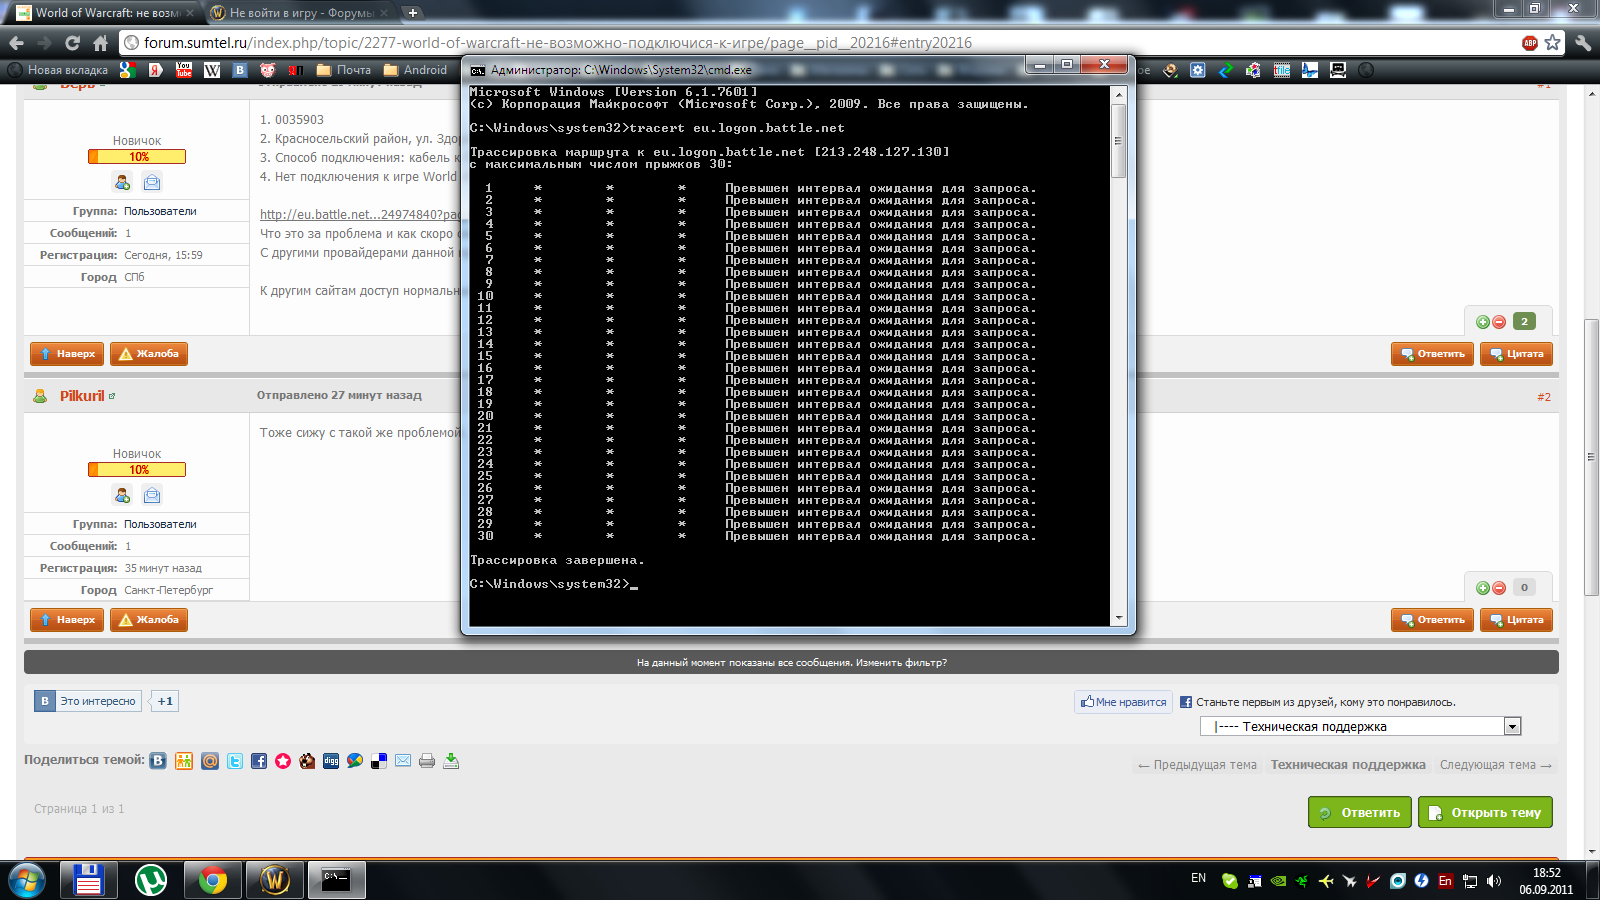
Task: Open the Chrome wrench menu
Action: coord(1582,43)
